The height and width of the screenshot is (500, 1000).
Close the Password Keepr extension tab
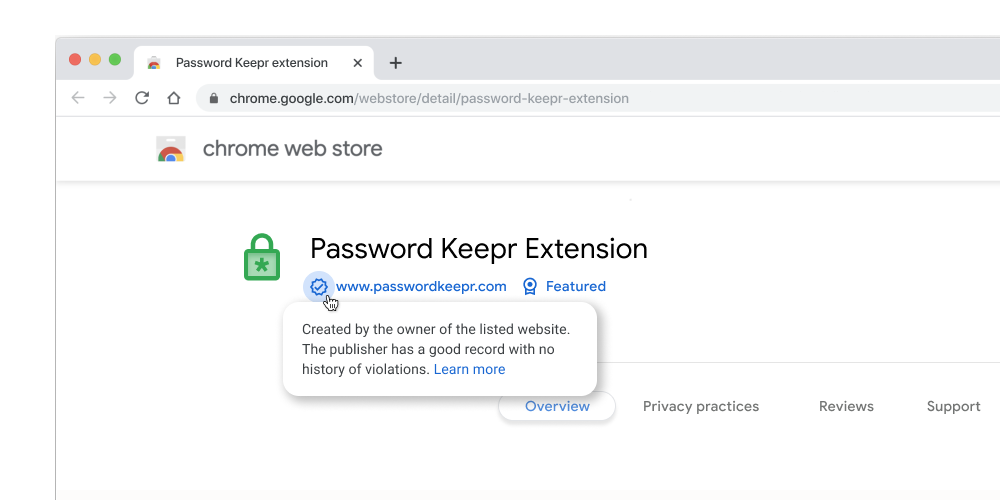click(x=358, y=63)
